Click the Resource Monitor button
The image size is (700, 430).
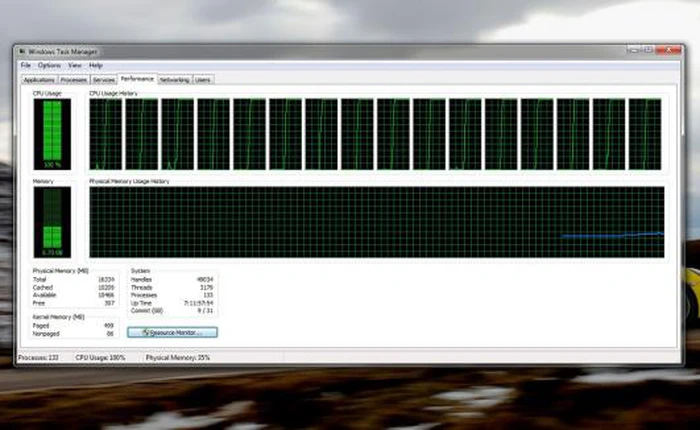(x=172, y=332)
